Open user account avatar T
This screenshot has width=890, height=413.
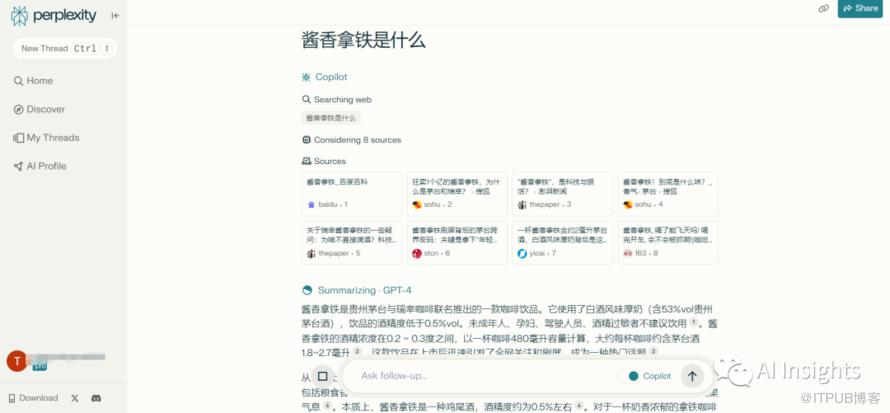tap(16, 361)
